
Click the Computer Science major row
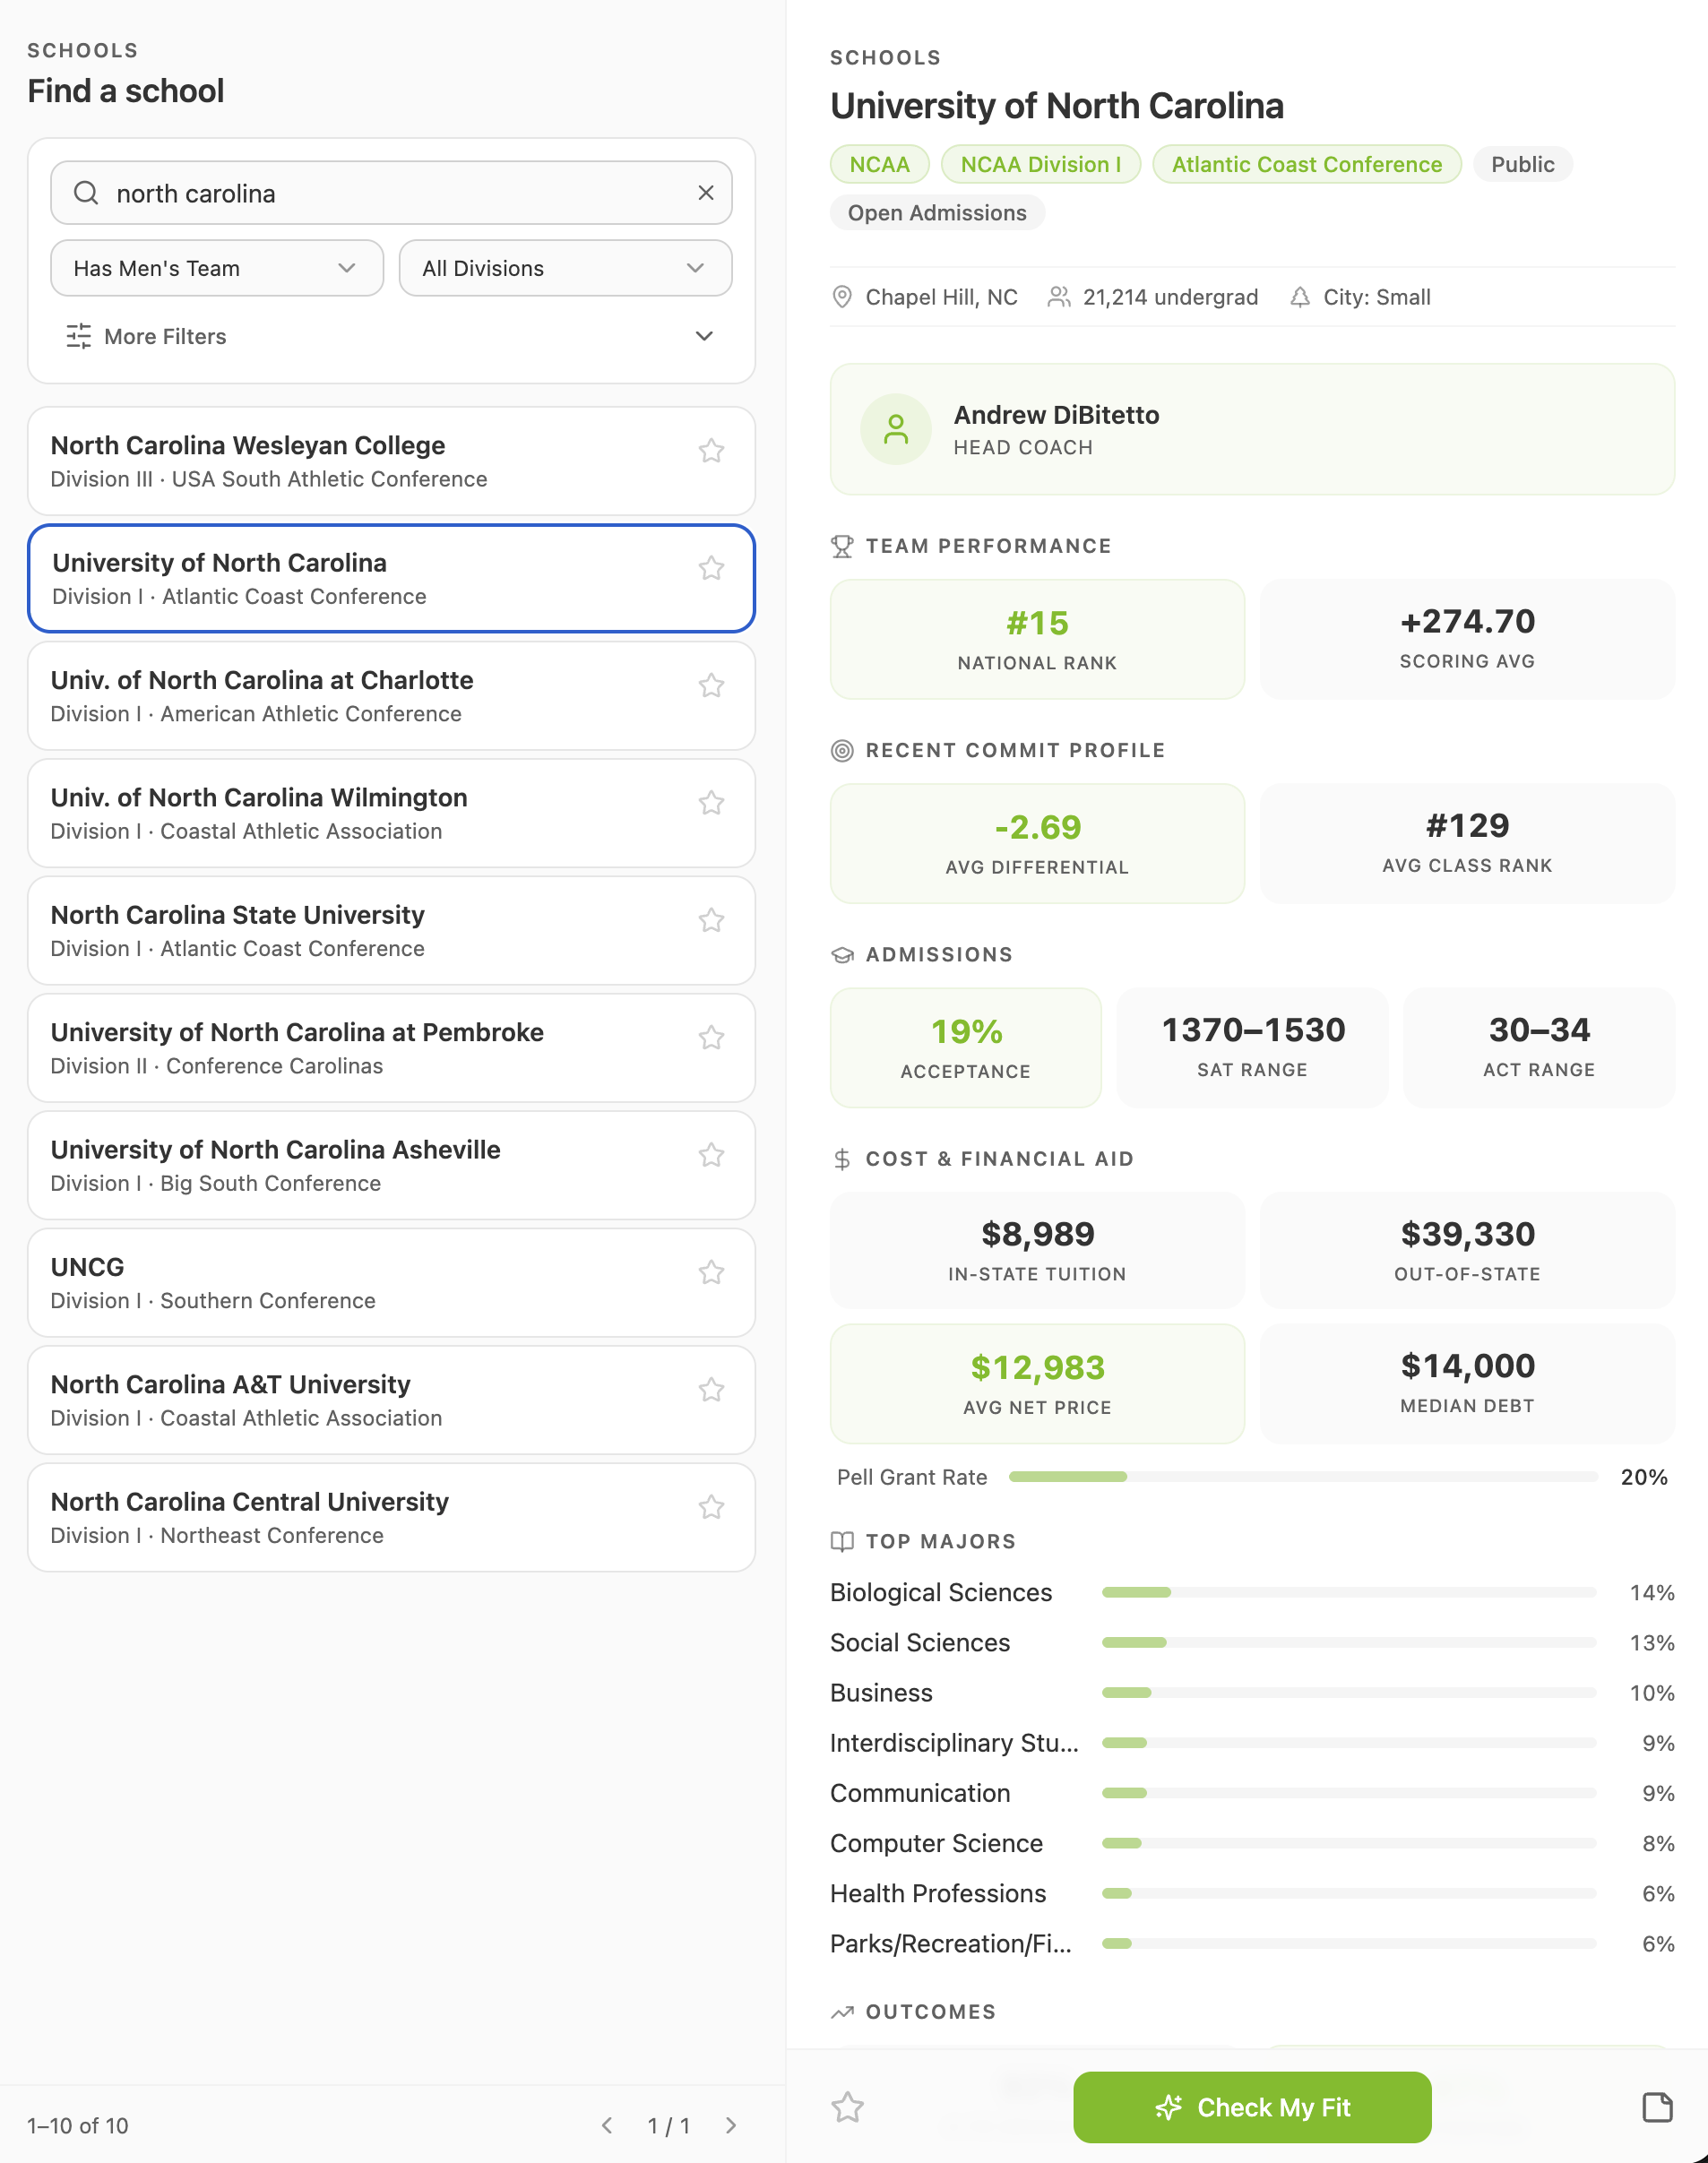click(x=1252, y=1843)
